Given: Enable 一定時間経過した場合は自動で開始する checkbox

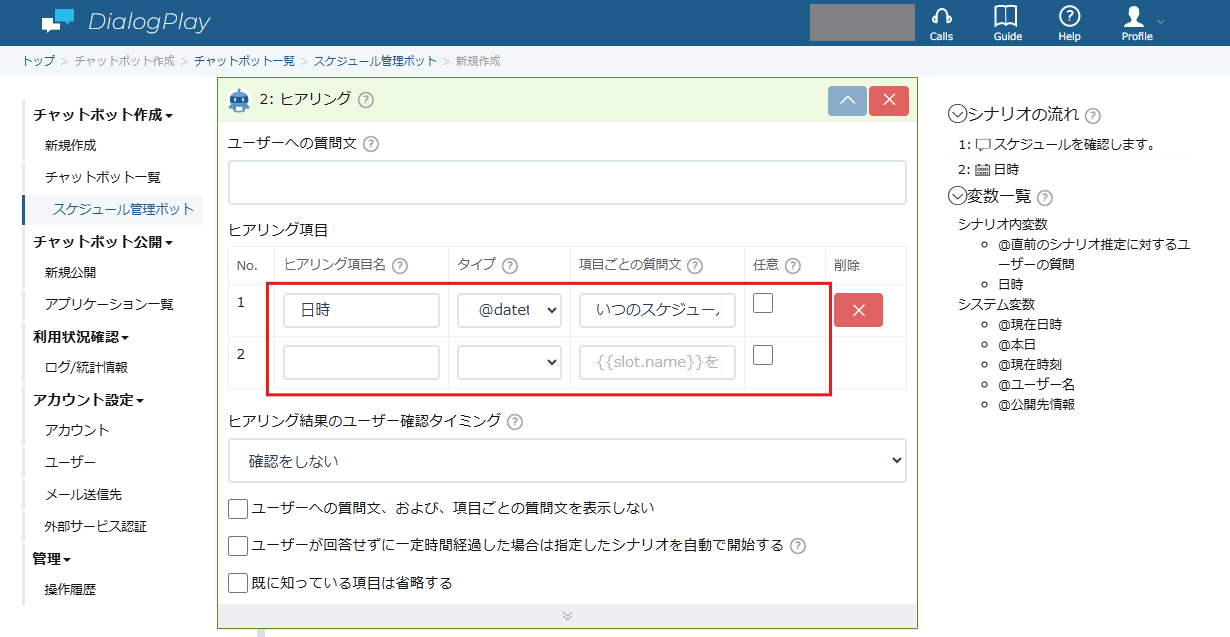Looking at the screenshot, I should point(238,546).
